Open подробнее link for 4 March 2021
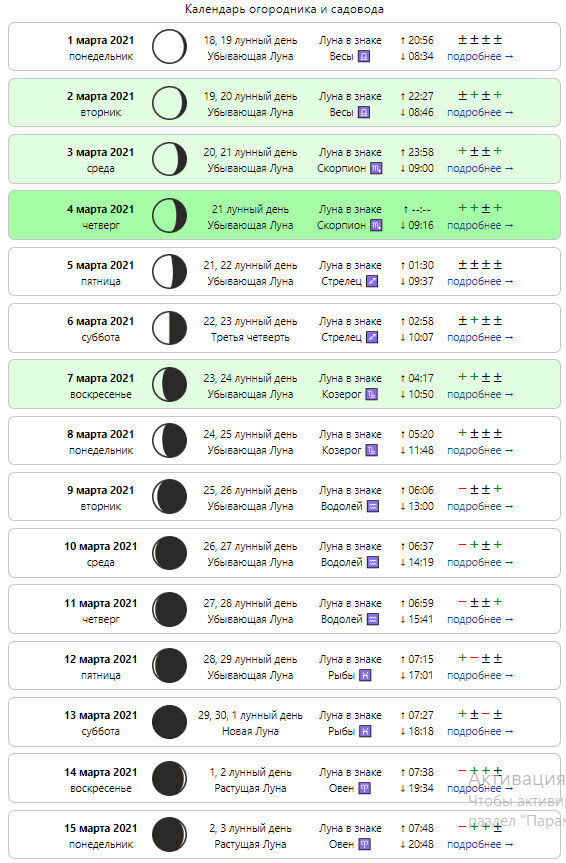The width and height of the screenshot is (566, 863). coord(480,225)
